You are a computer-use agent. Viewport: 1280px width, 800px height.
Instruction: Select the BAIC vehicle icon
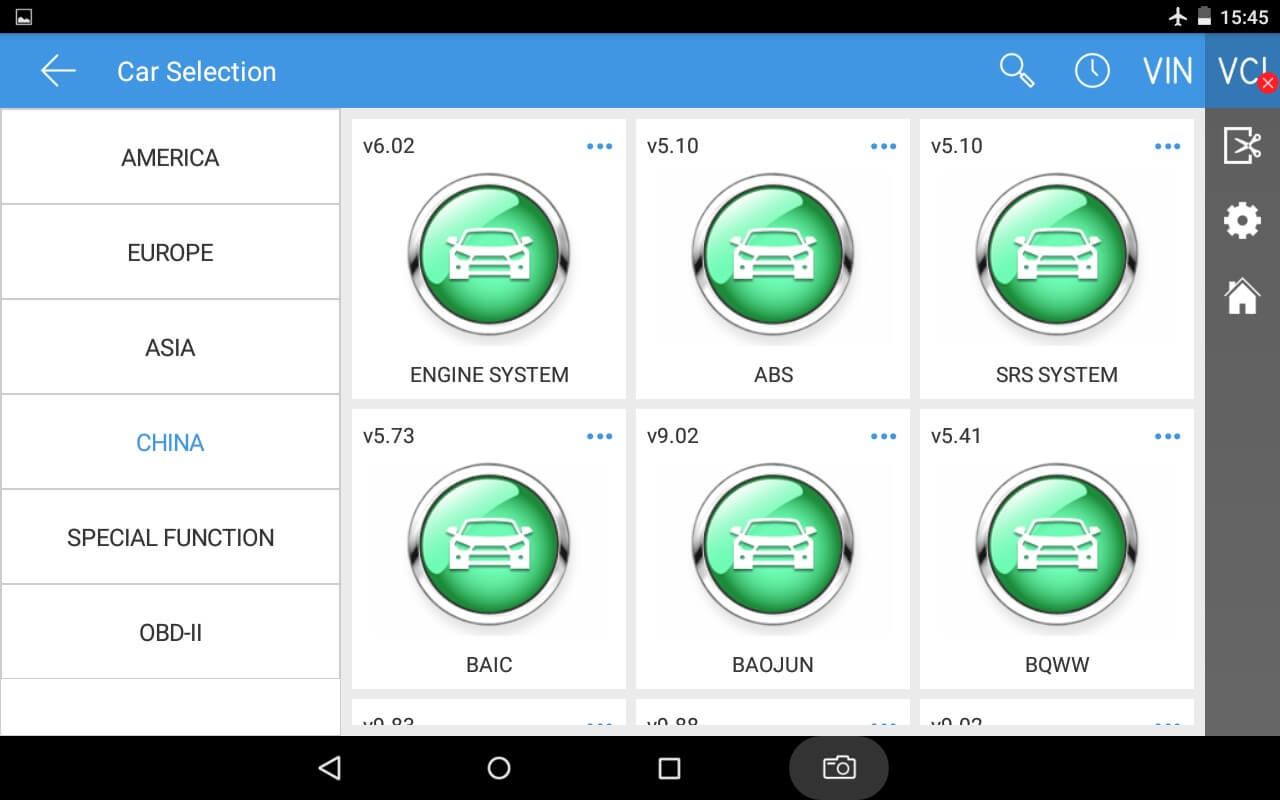tap(489, 545)
